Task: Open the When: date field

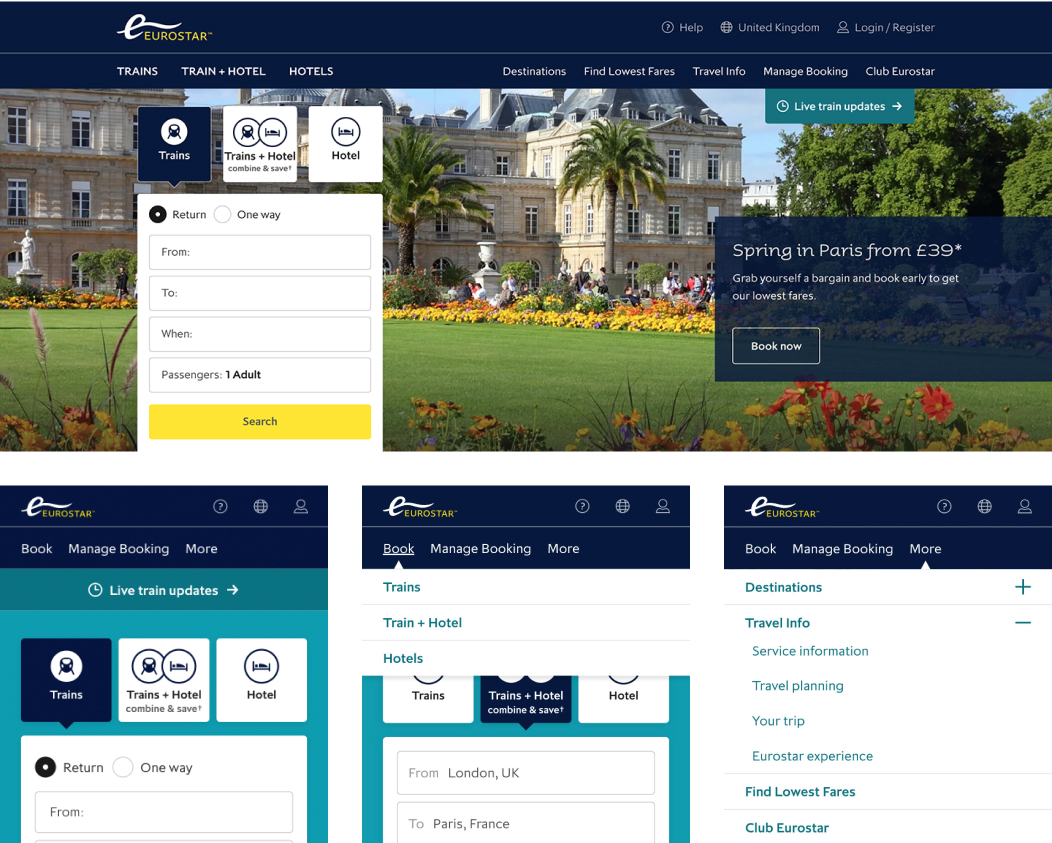Action: pos(260,334)
